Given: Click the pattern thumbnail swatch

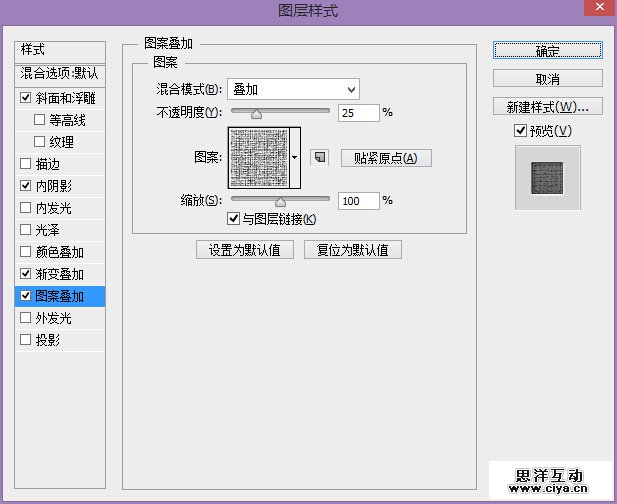Looking at the screenshot, I should [259, 158].
